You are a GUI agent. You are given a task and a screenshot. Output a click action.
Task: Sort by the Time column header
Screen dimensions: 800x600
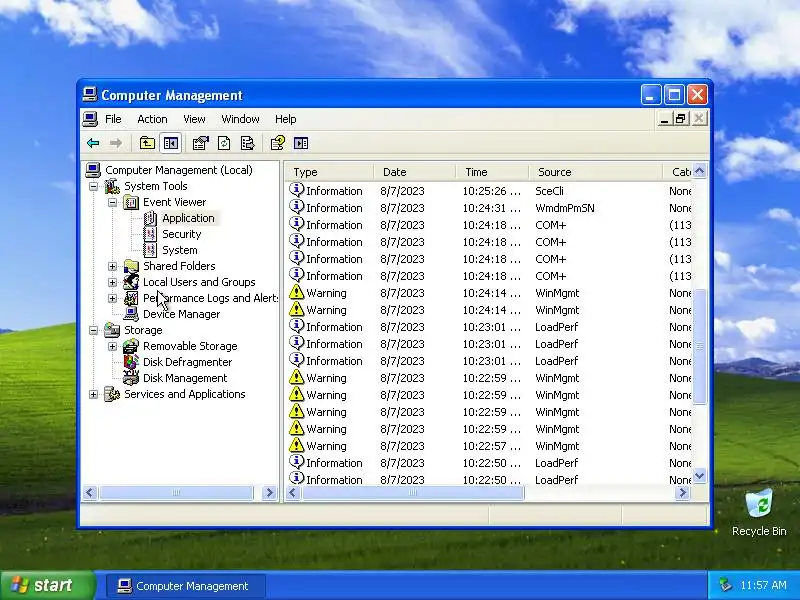pyautogui.click(x=492, y=172)
